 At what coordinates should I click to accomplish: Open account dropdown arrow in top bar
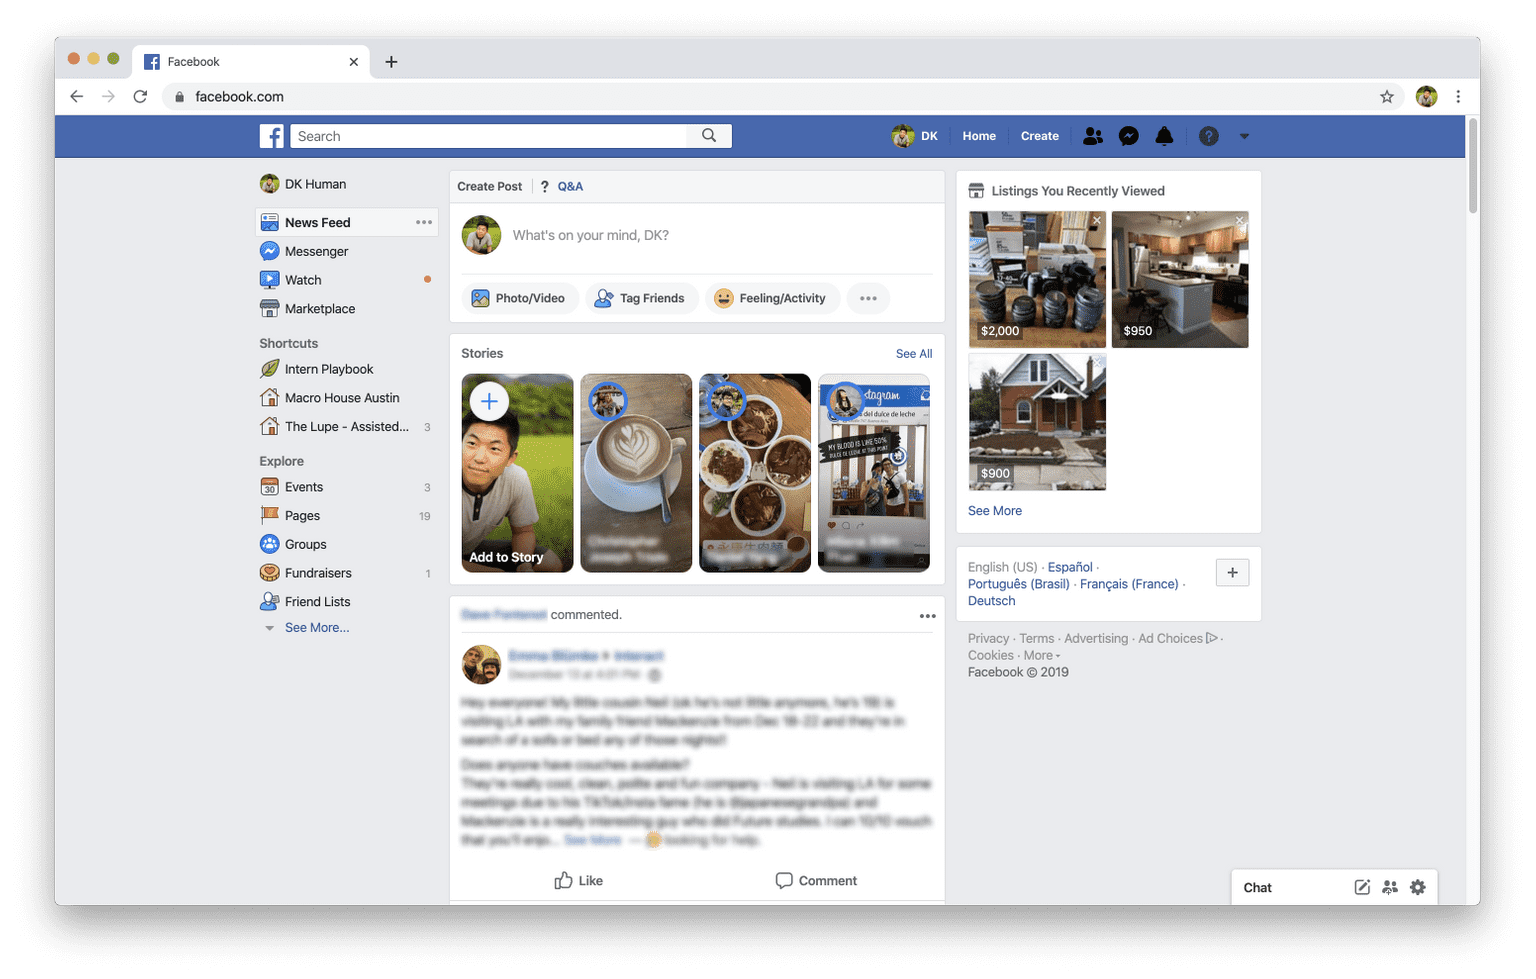click(x=1244, y=136)
